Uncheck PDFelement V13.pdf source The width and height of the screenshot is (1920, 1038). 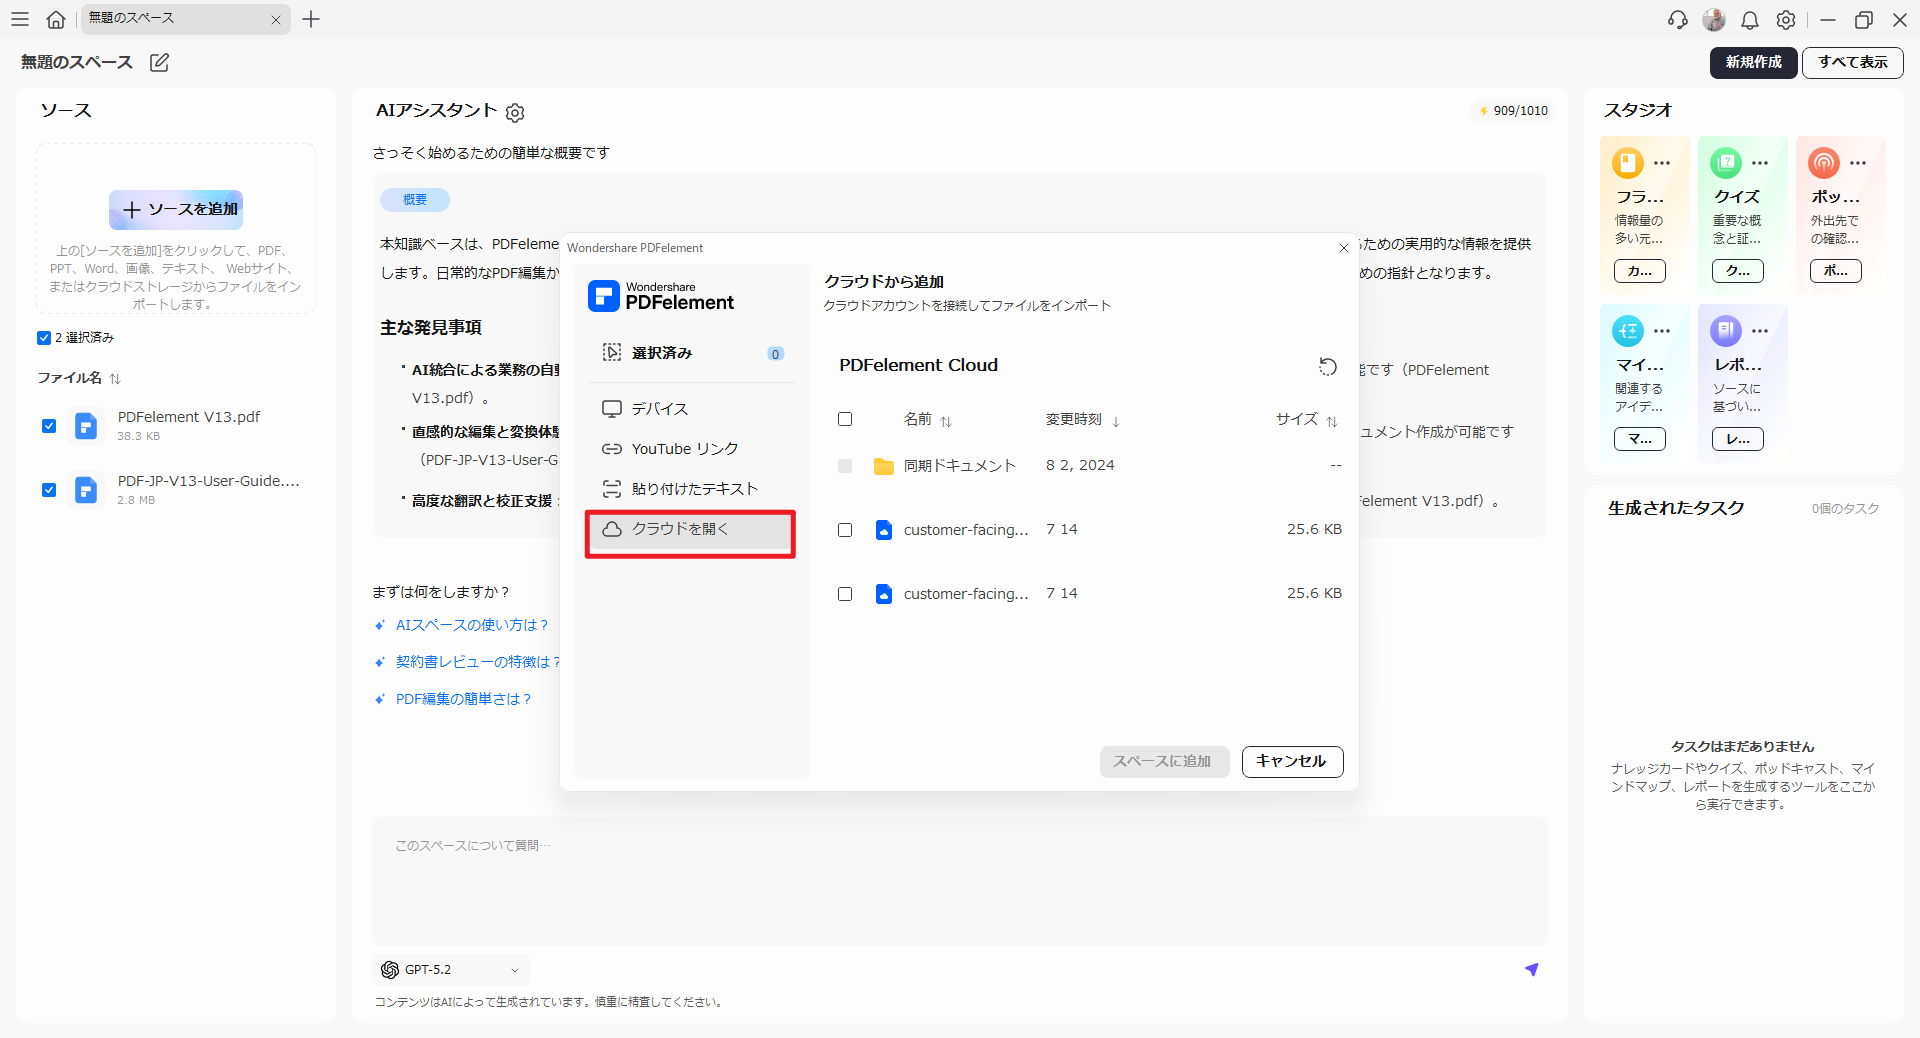[x=49, y=426]
